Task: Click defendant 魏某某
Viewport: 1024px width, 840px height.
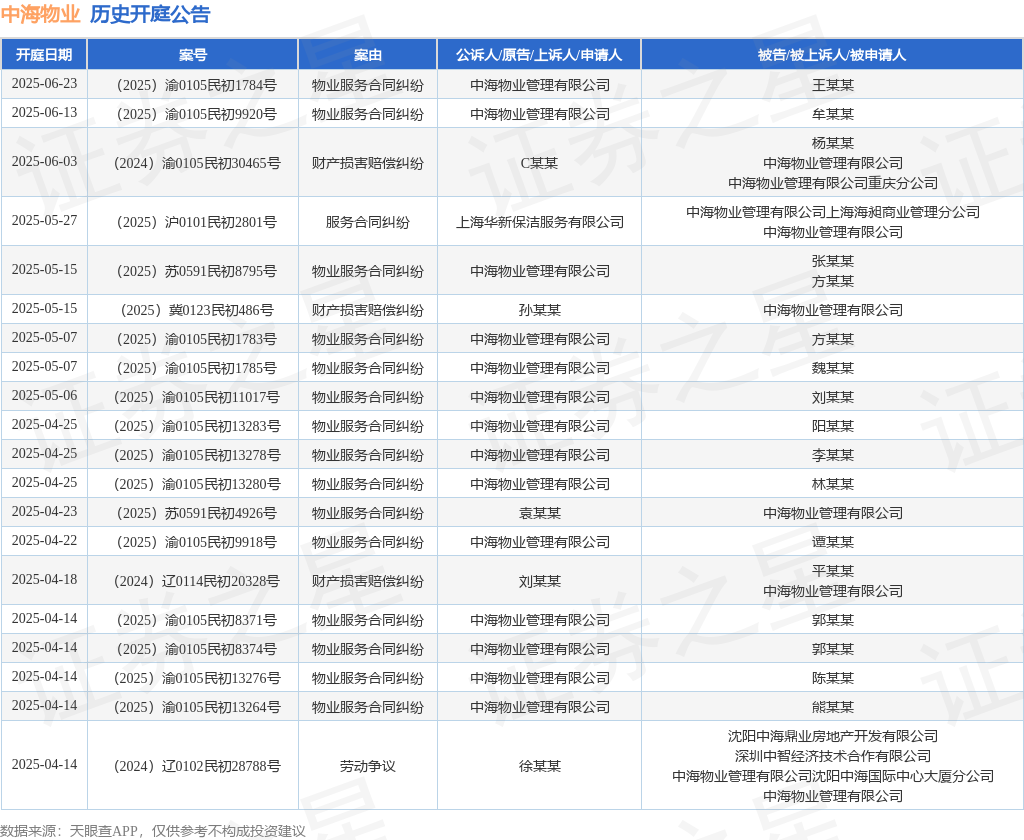Action: [833, 368]
